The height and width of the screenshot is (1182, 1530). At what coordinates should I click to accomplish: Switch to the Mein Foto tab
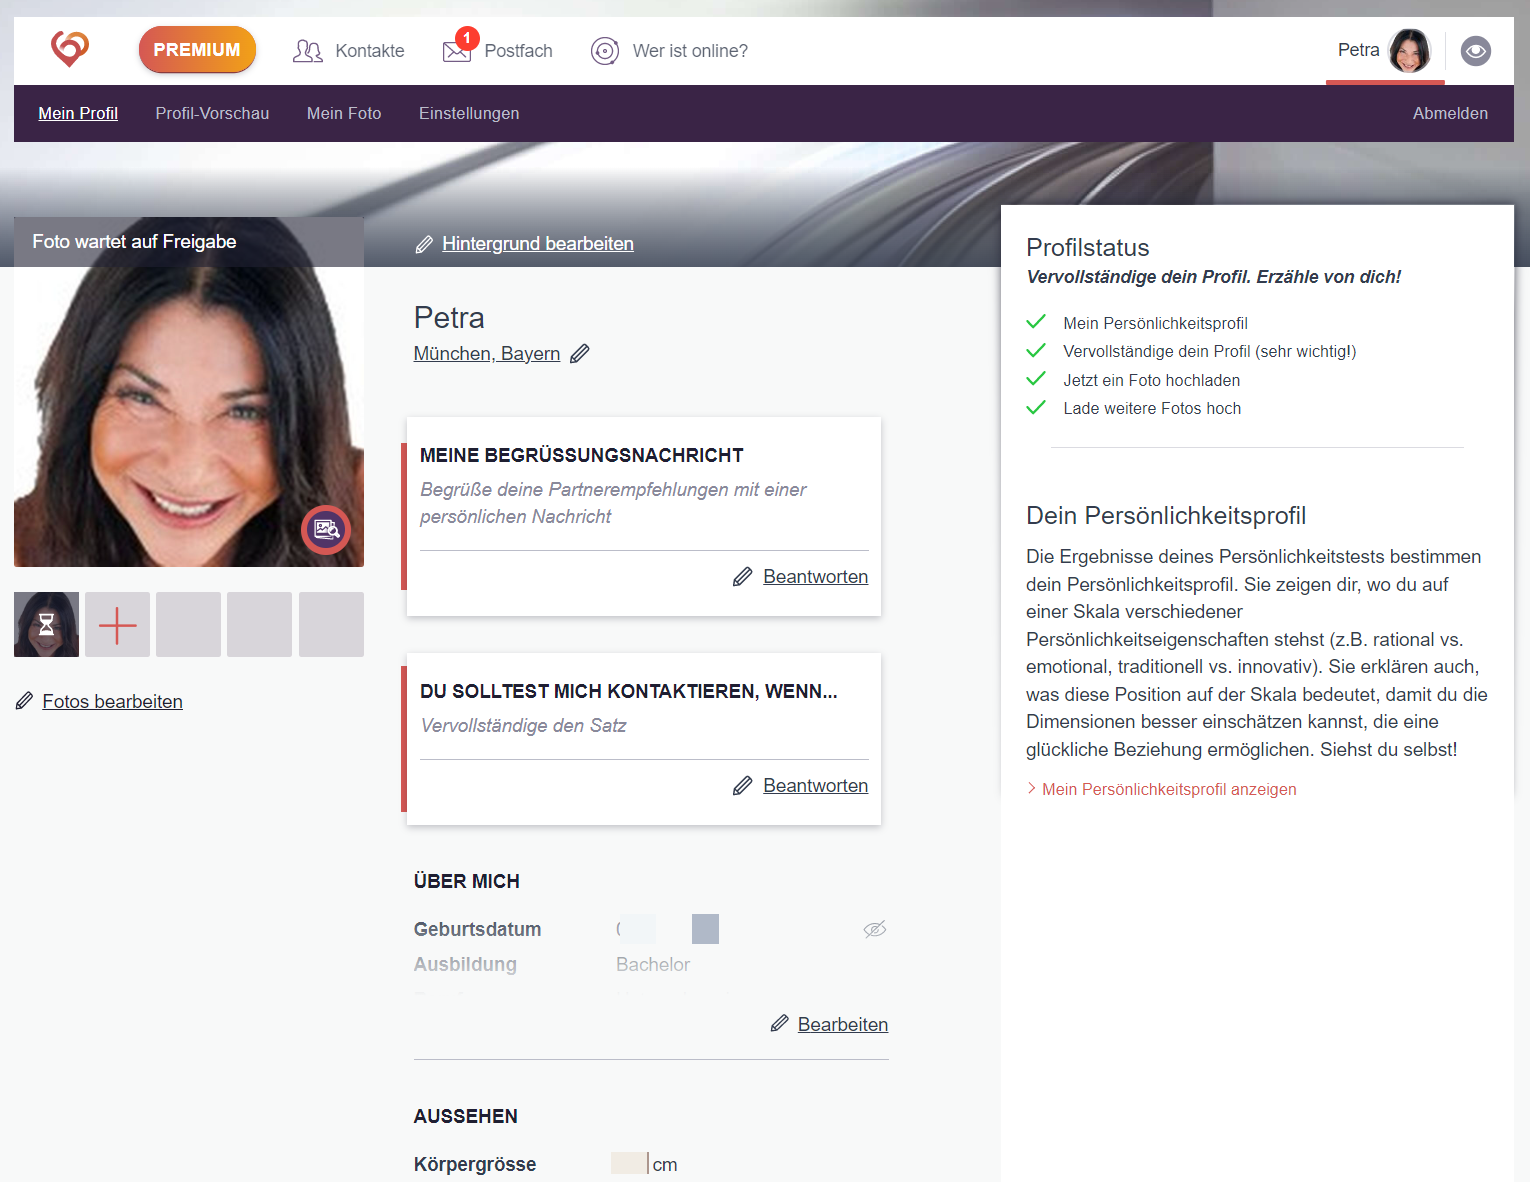[344, 113]
